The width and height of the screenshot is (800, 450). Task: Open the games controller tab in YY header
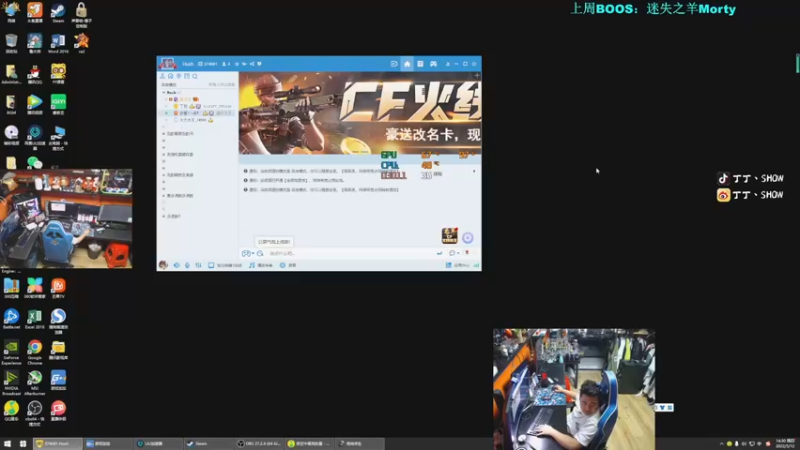click(433, 64)
